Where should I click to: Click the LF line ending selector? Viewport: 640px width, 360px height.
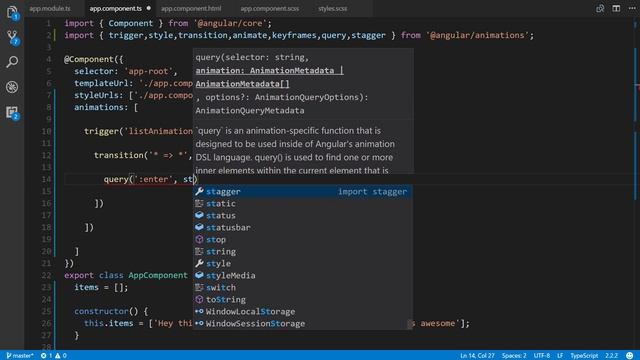[560, 356]
